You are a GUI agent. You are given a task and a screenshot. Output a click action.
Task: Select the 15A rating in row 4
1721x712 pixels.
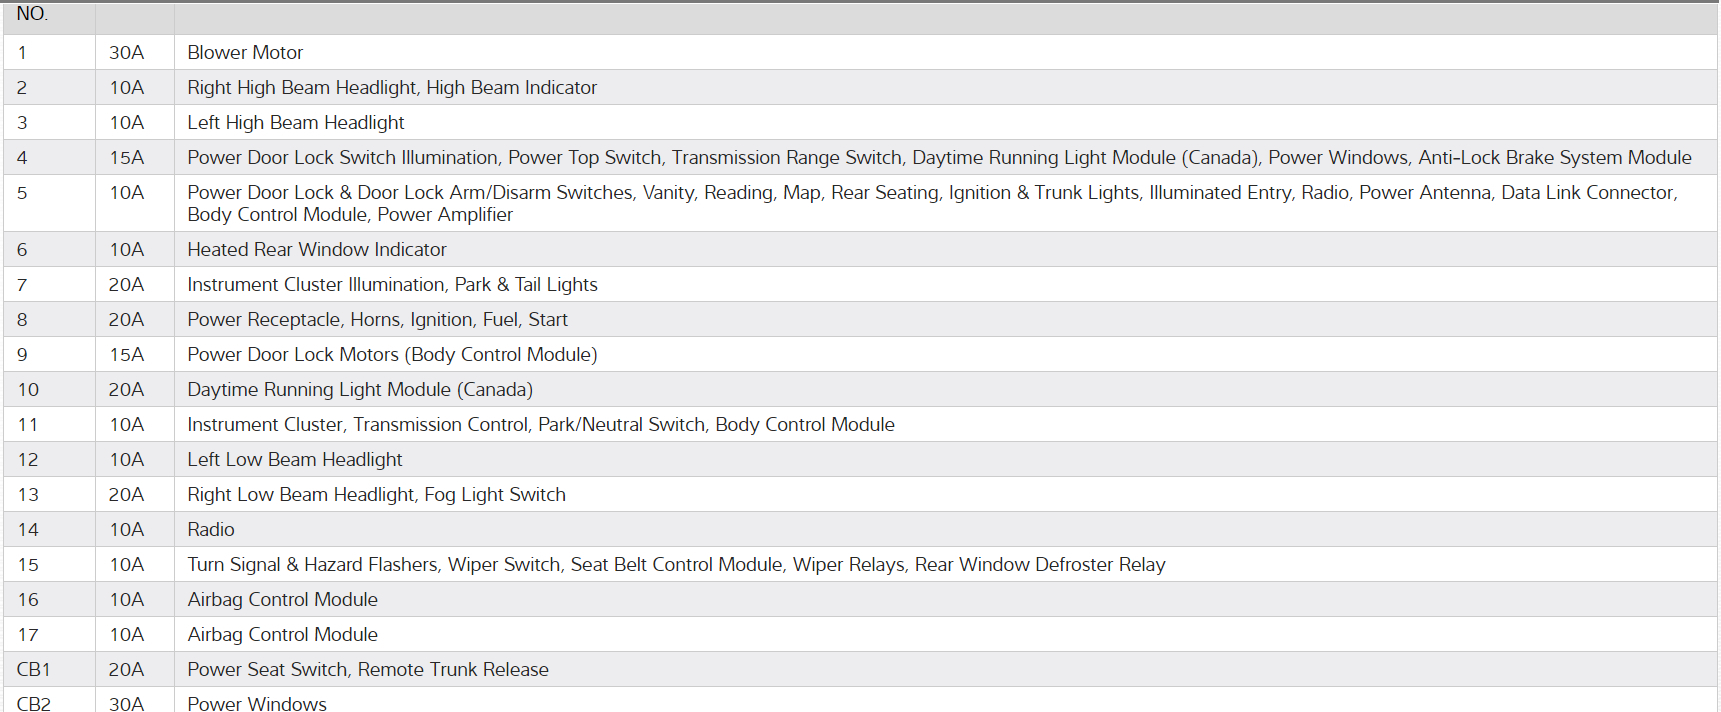pyautogui.click(x=126, y=158)
